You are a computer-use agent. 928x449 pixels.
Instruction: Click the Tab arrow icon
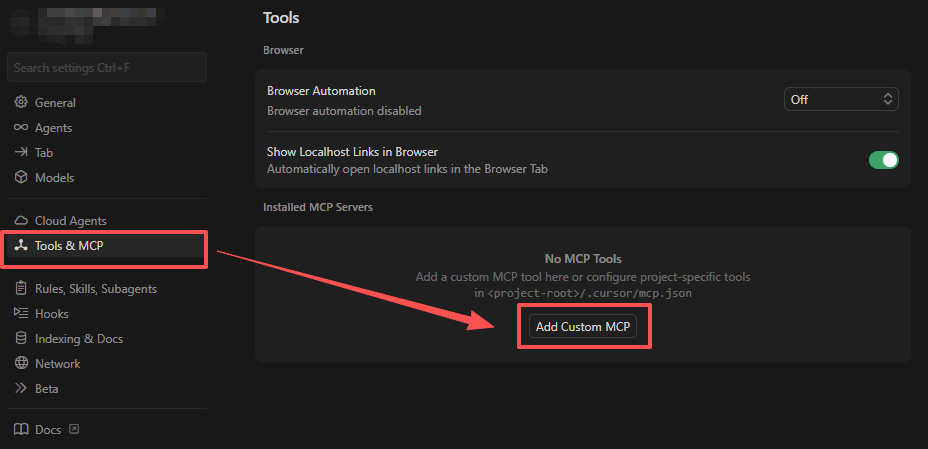point(21,153)
